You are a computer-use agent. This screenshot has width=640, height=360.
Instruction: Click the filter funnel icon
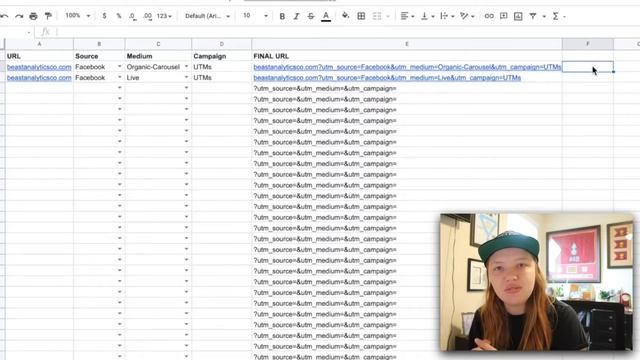[533, 16]
